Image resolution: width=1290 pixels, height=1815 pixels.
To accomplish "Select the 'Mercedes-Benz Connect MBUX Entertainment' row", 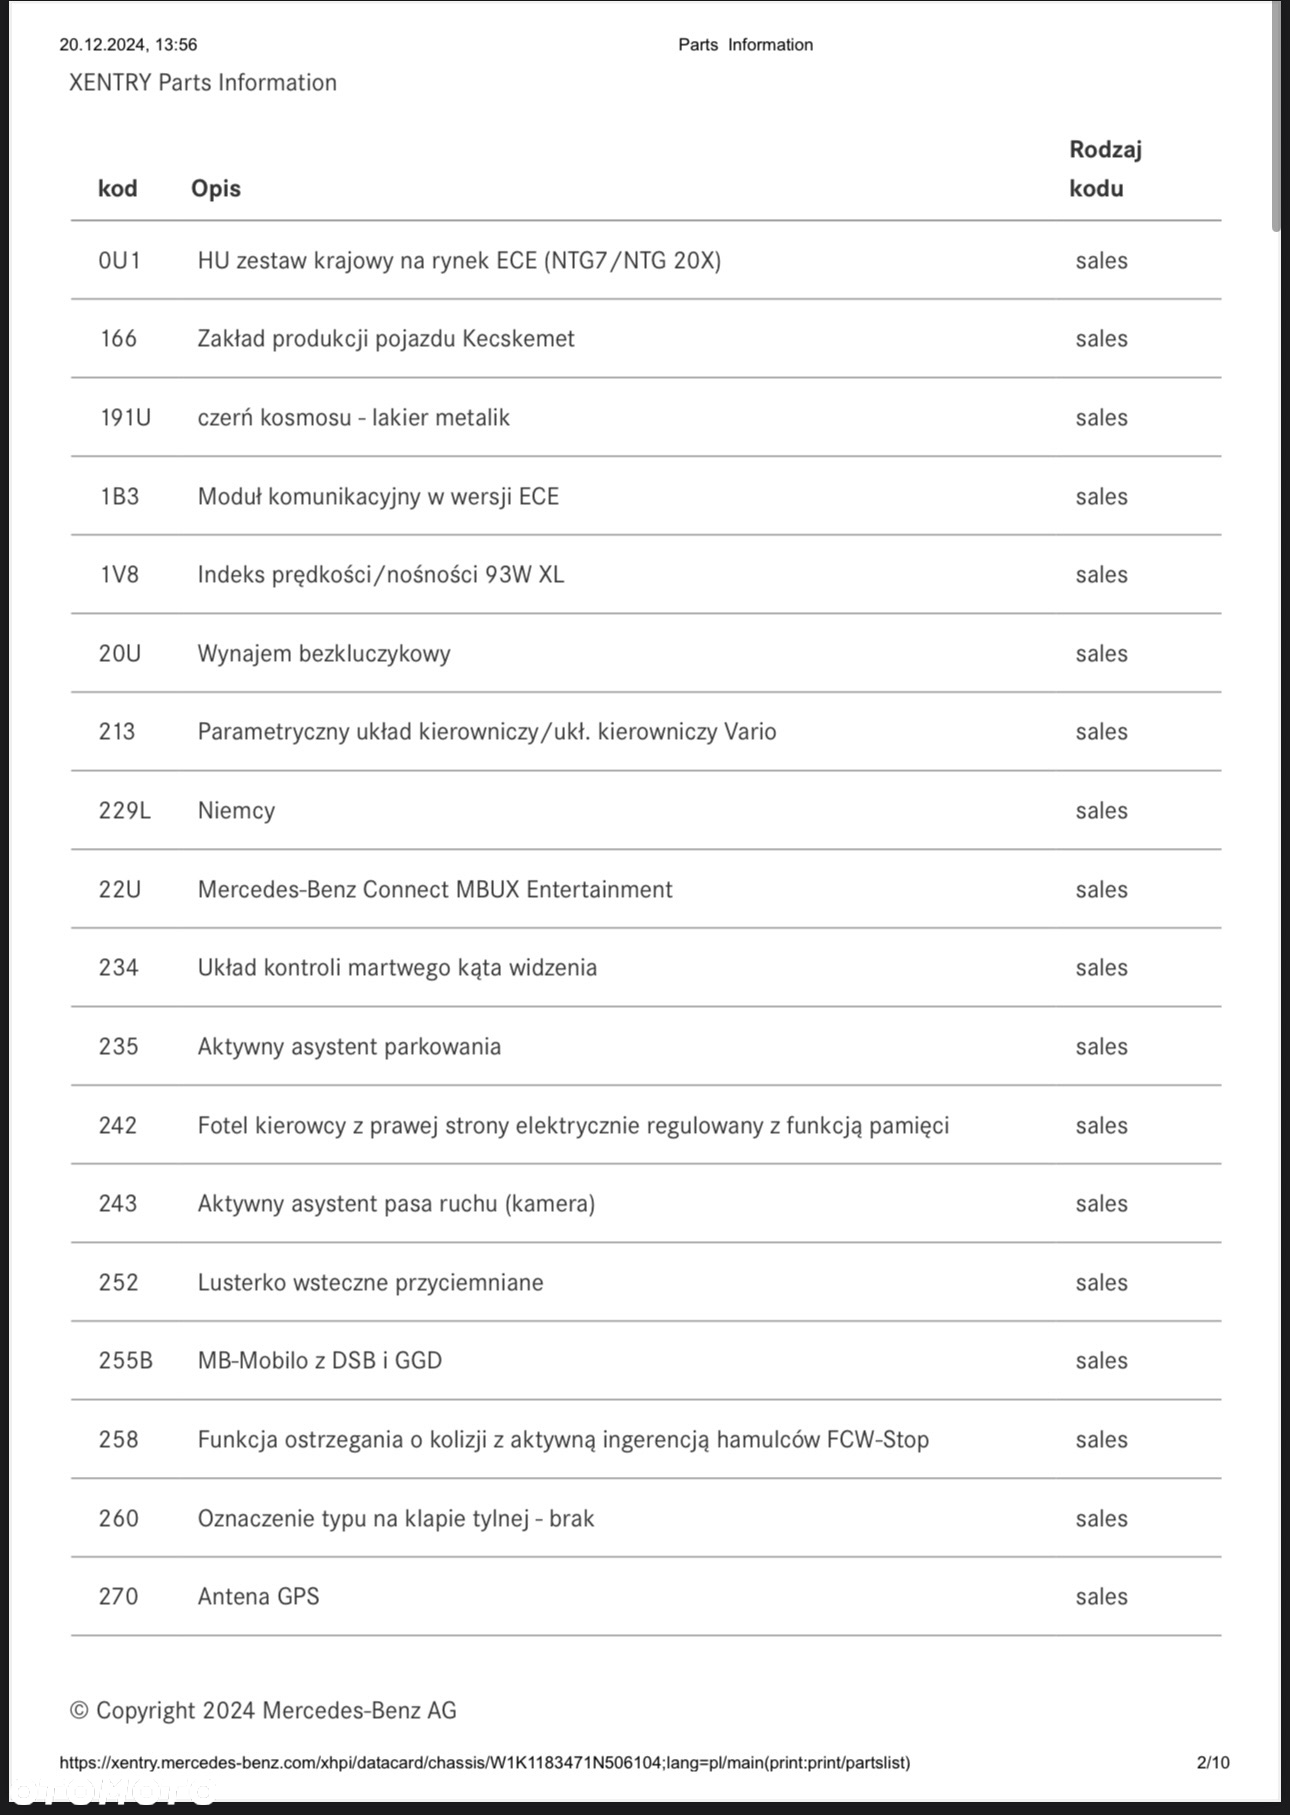I will (x=435, y=889).
